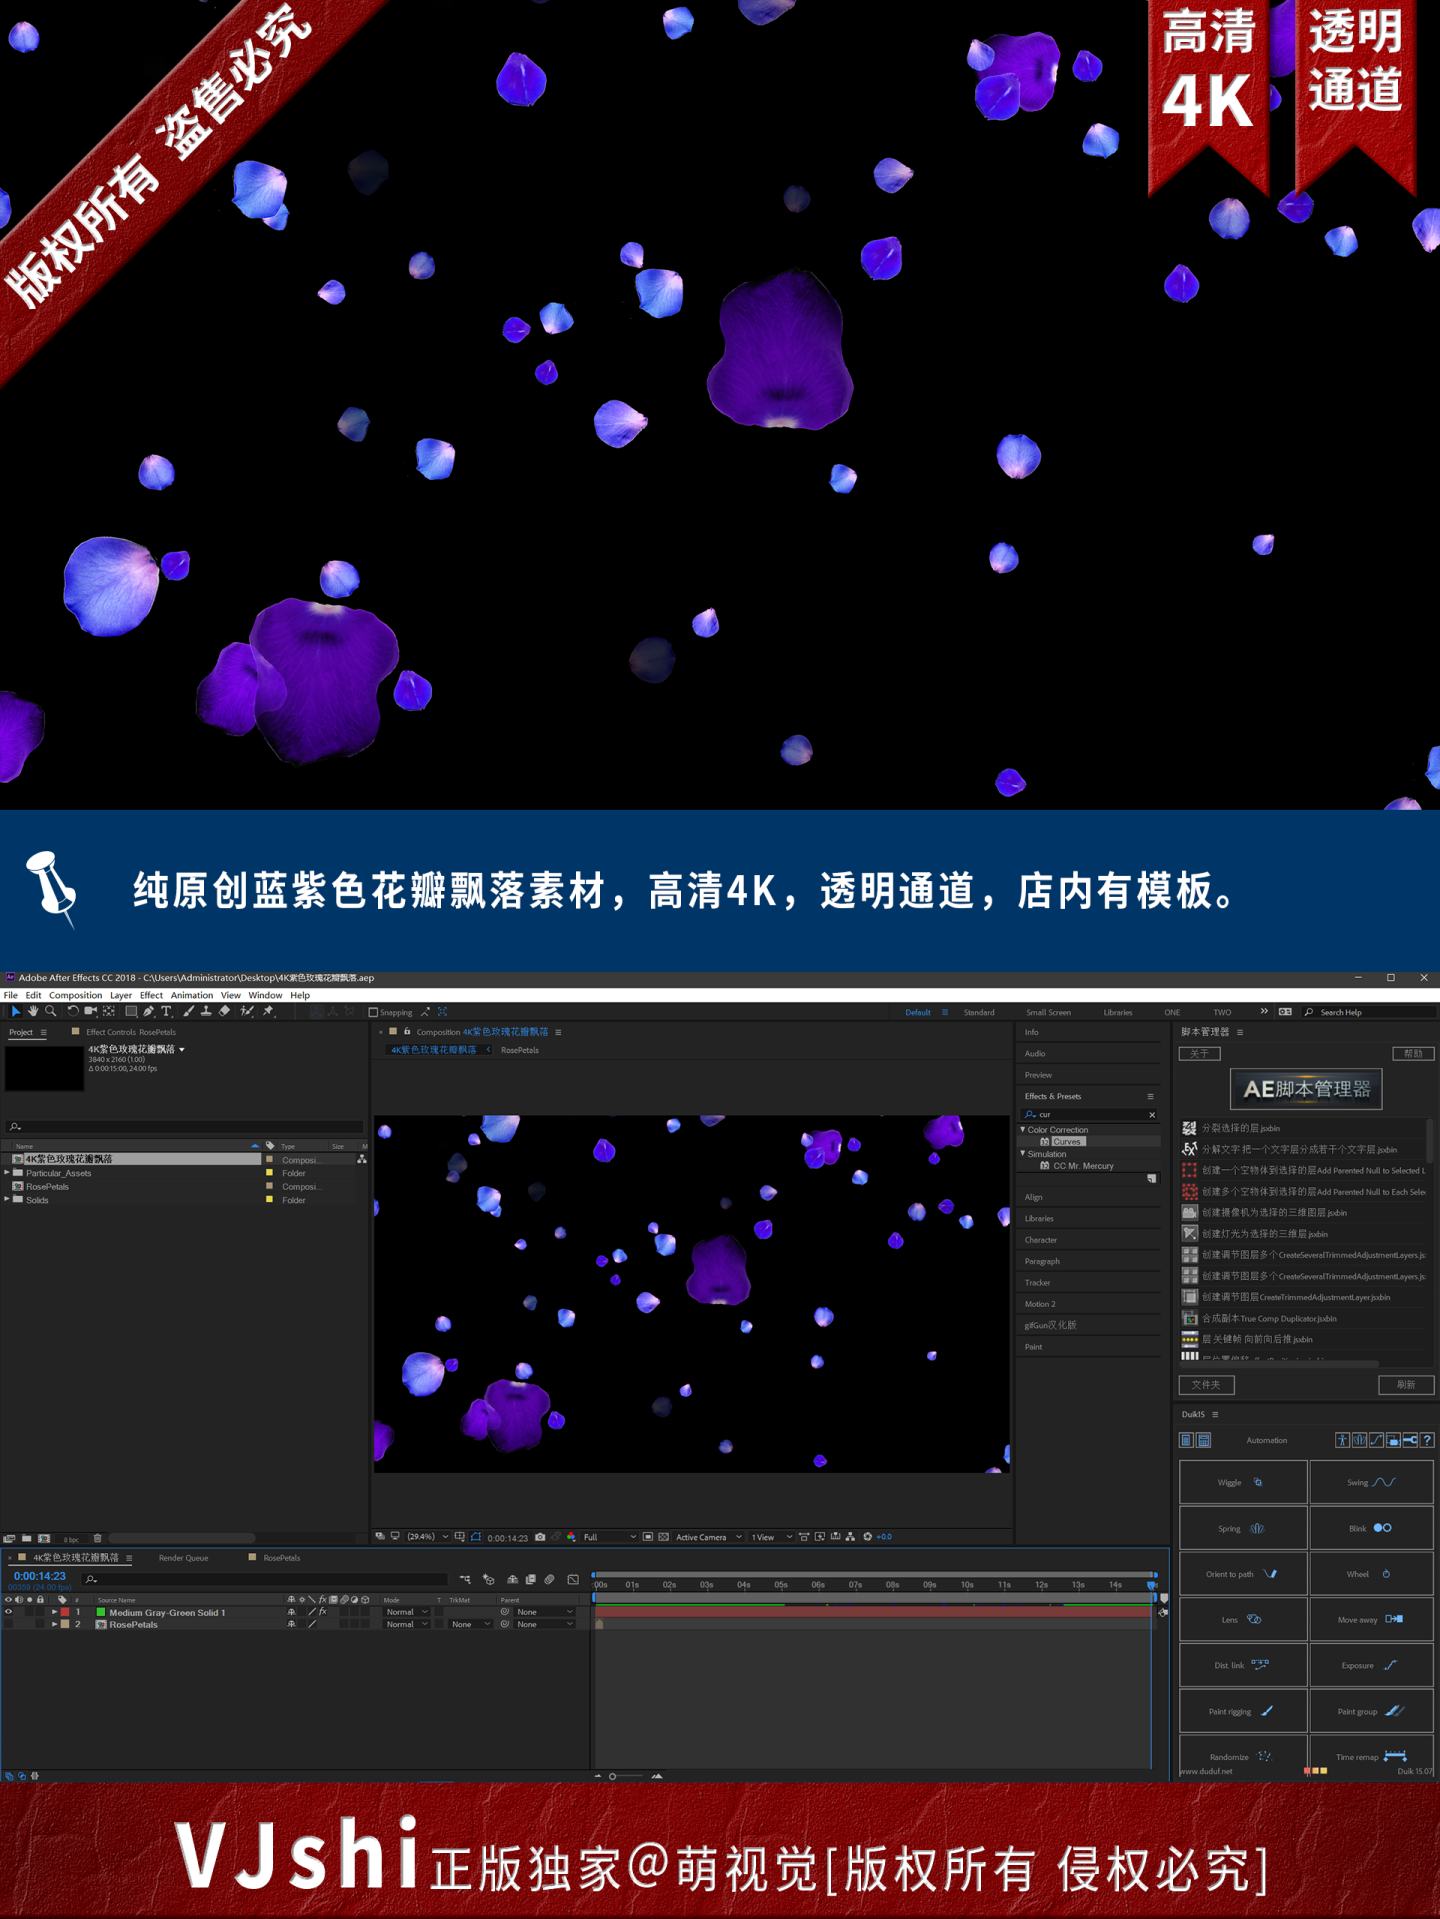1440x1919 pixels.
Task: Click the Composition Mini-Flowchart icon in timeline
Action: click(x=465, y=1580)
